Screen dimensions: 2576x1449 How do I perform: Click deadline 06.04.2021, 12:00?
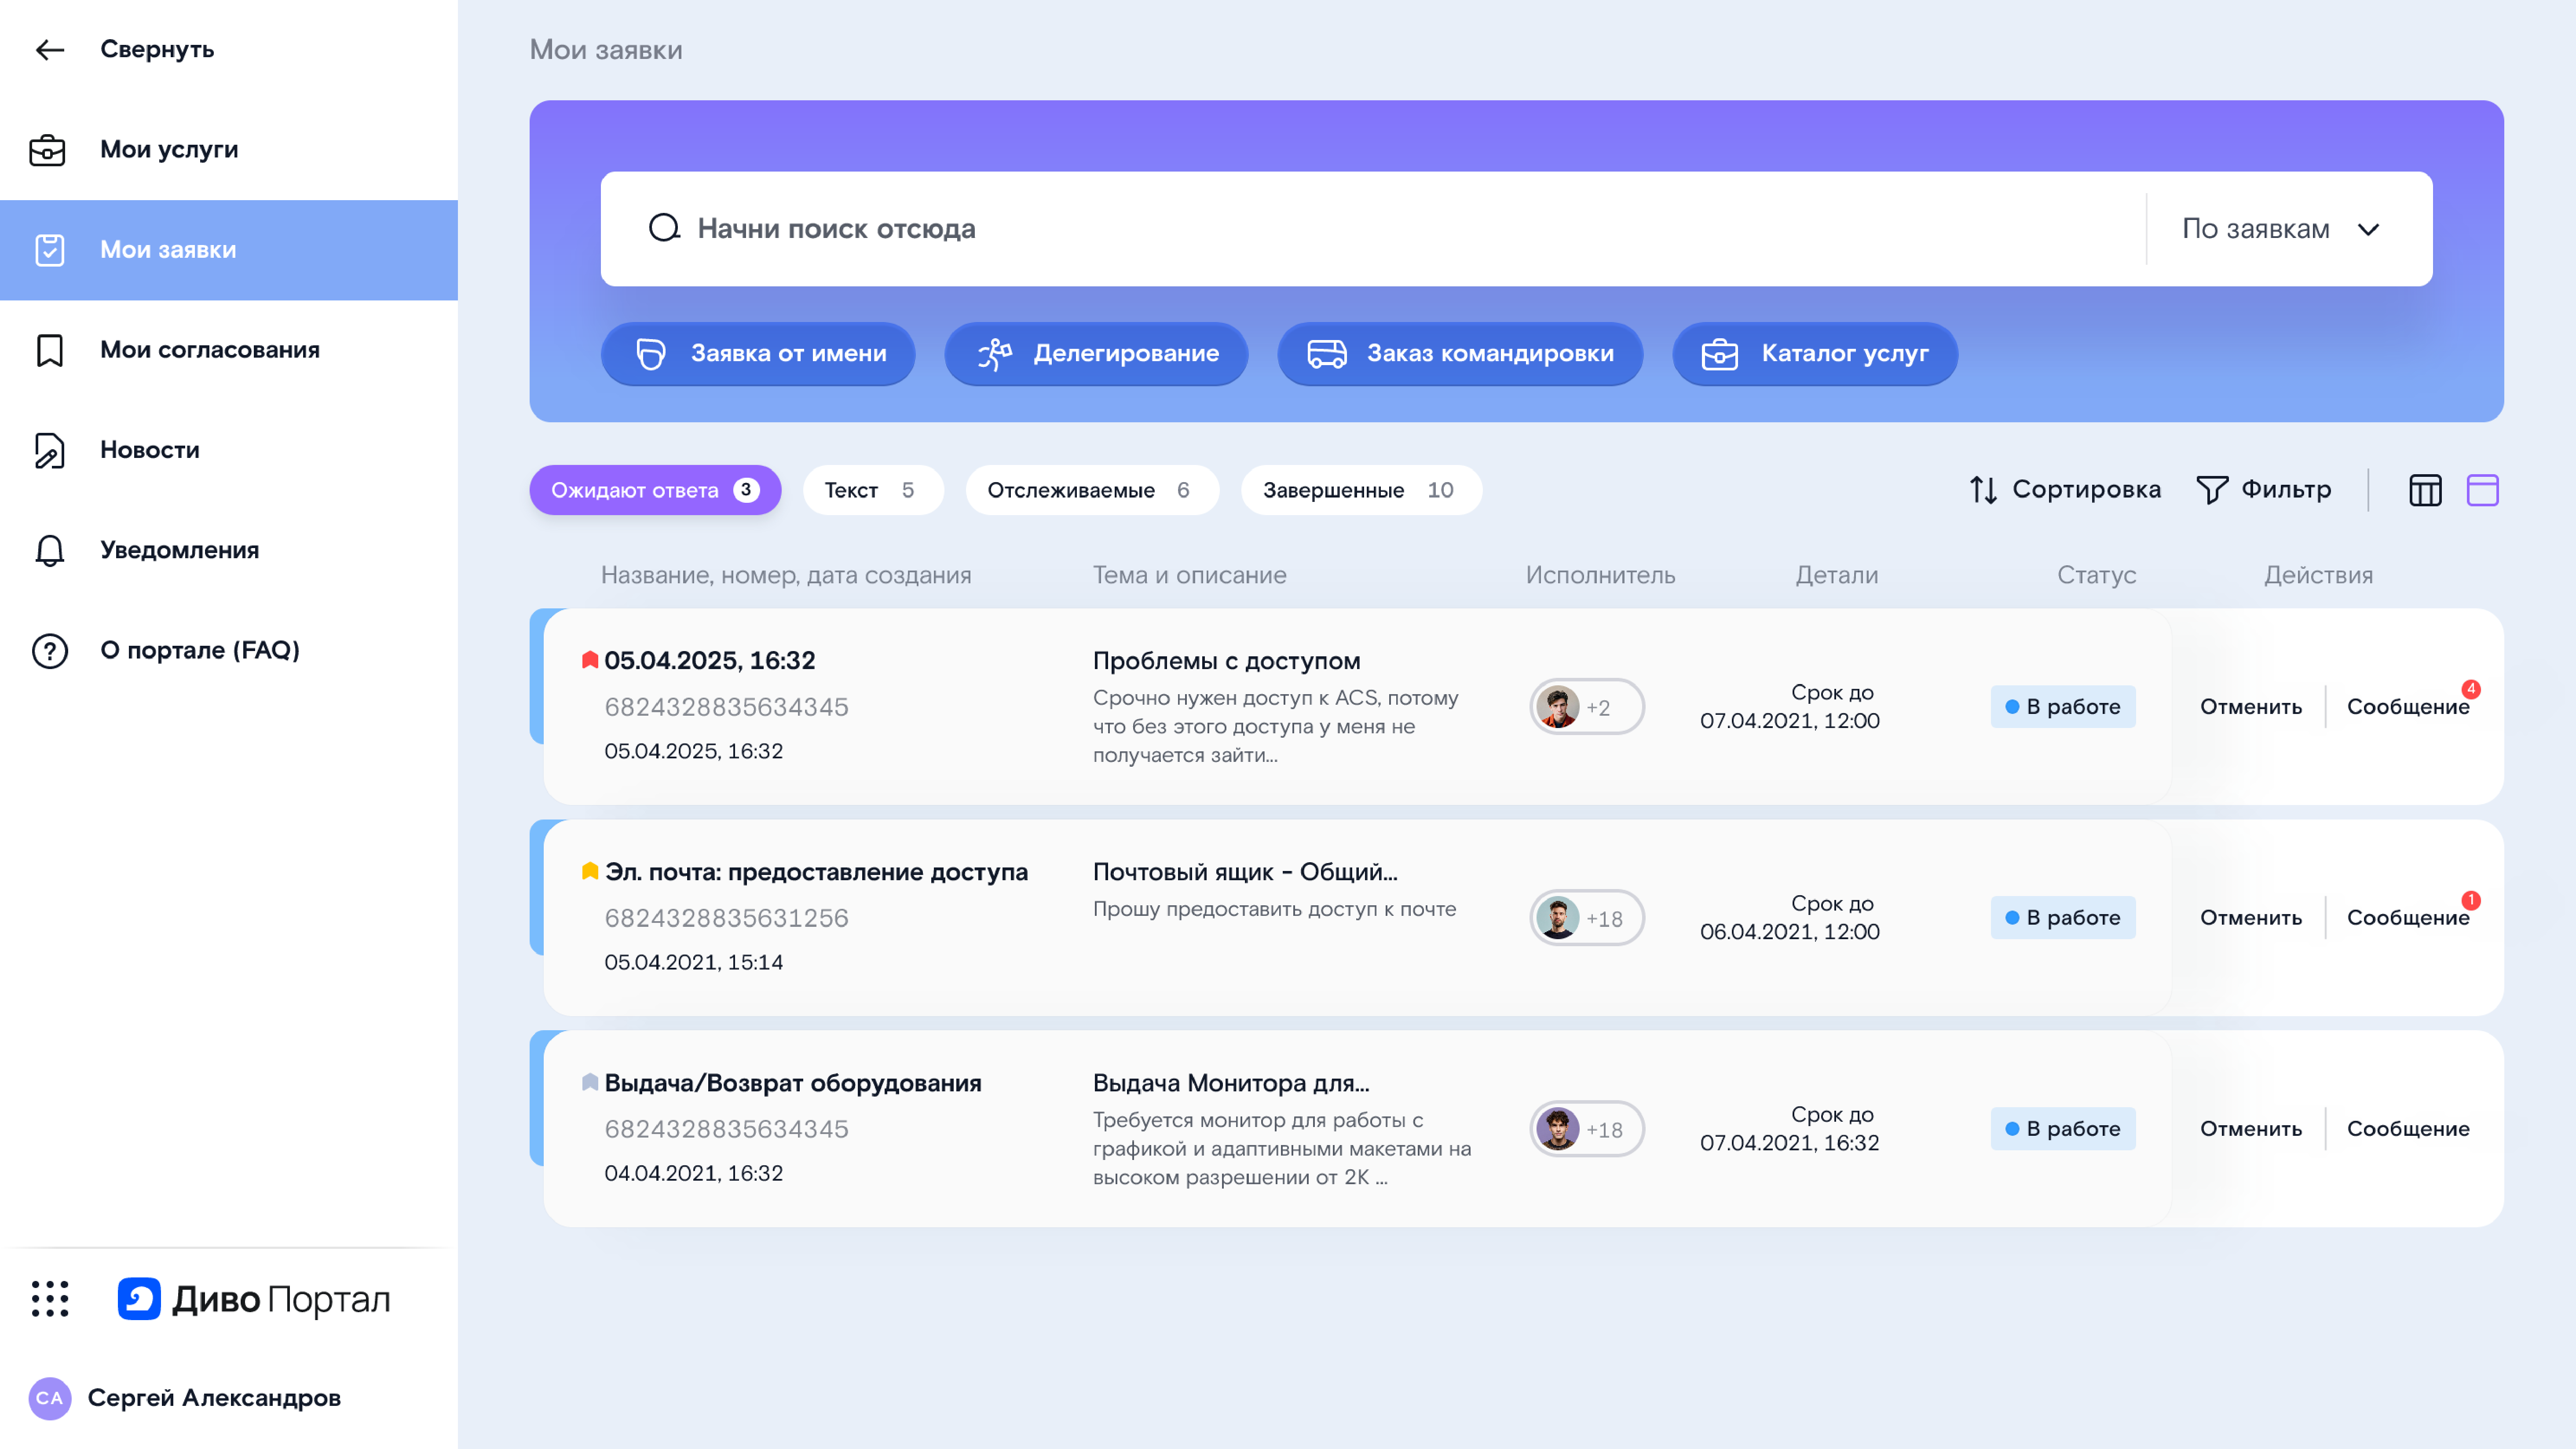1790,932
